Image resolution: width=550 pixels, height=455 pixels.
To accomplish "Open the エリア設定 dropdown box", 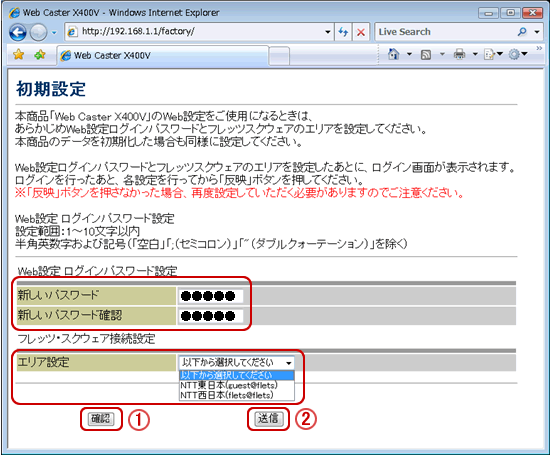I will pyautogui.click(x=236, y=362).
